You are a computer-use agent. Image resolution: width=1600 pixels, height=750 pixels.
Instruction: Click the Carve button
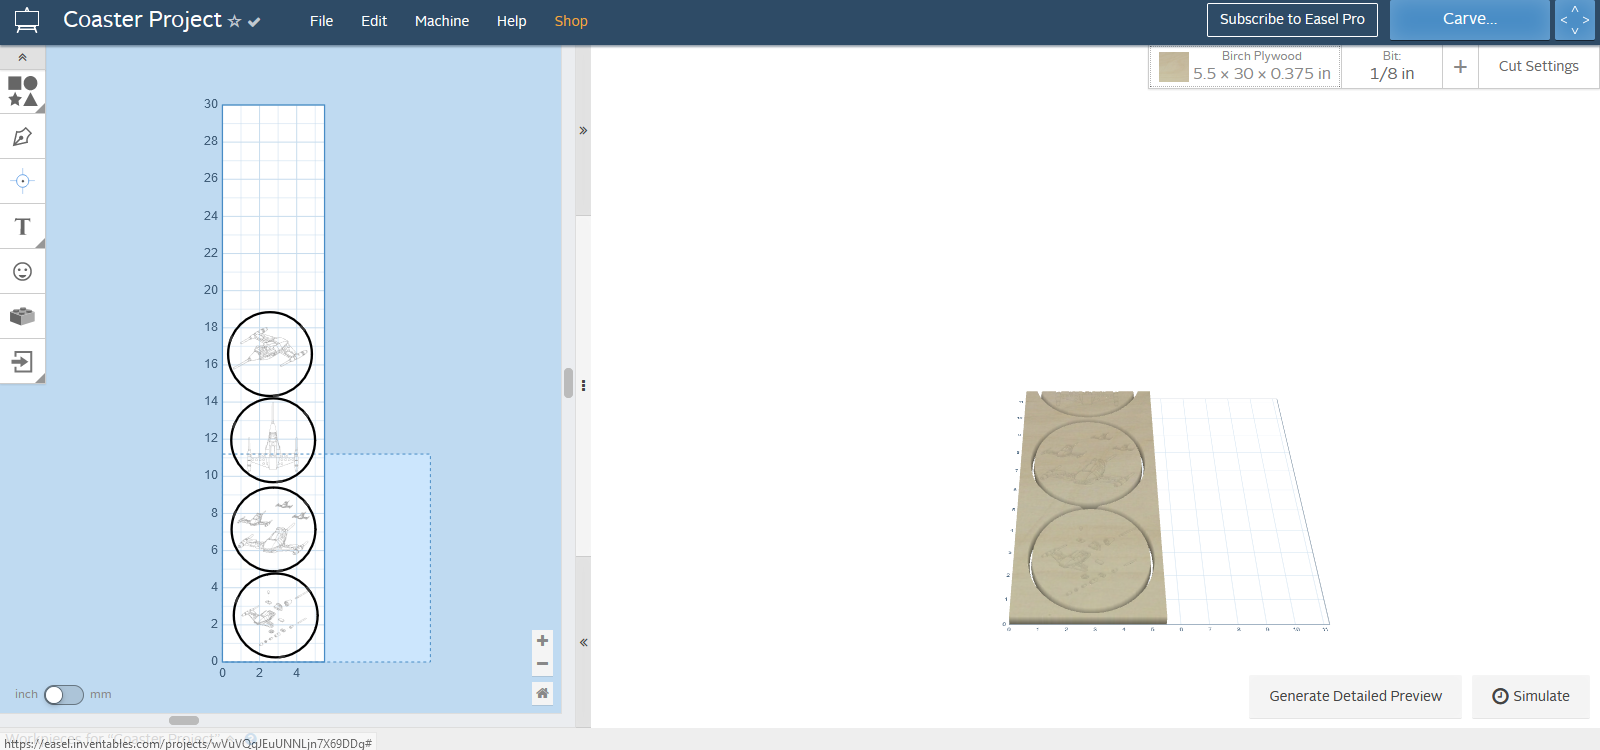1469,19
